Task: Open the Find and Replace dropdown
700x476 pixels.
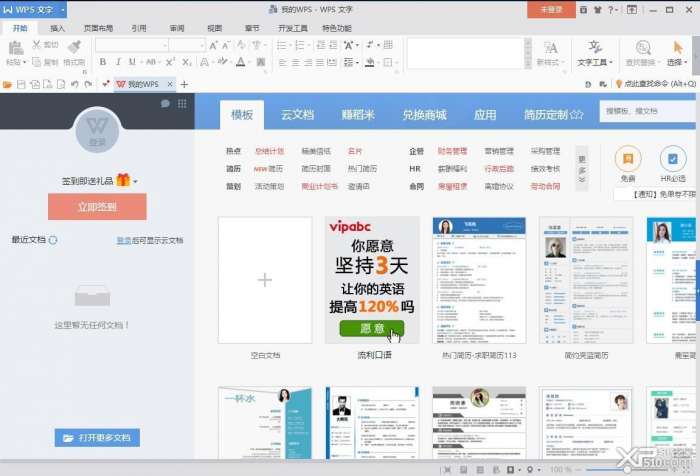Action: [642, 53]
